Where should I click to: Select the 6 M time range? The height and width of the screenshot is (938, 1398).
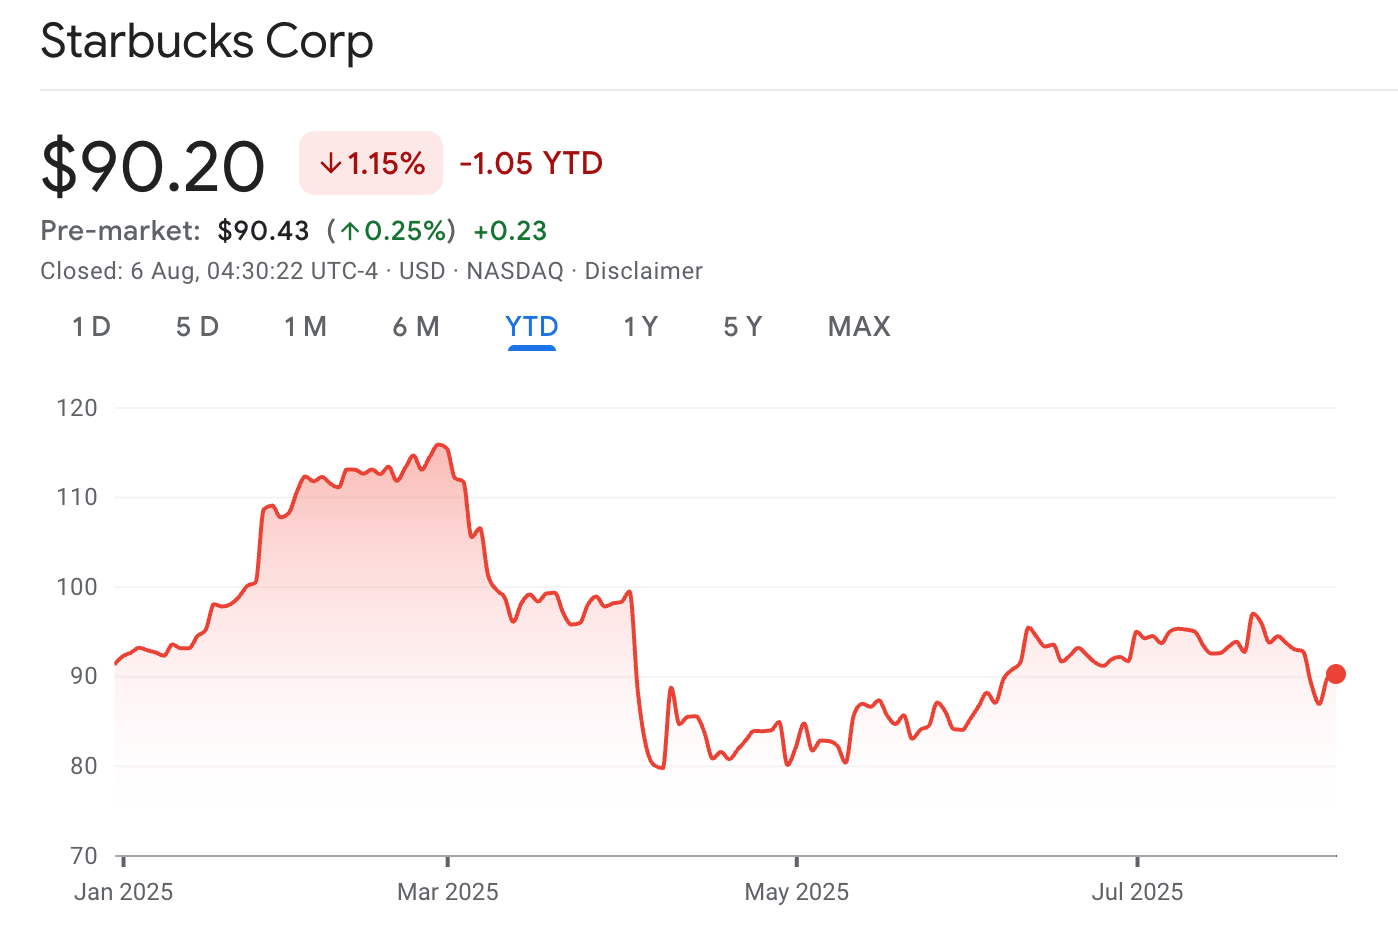416,327
